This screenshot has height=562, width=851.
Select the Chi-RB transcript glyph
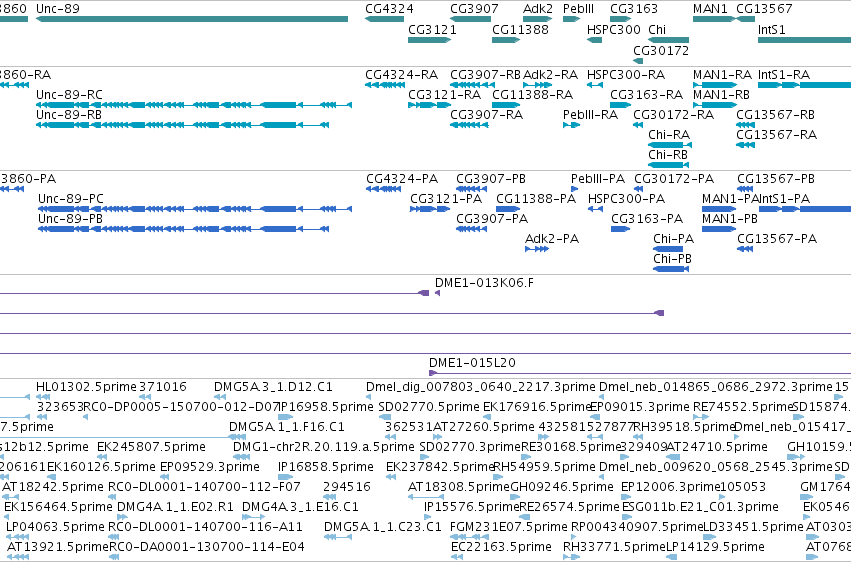[668, 165]
